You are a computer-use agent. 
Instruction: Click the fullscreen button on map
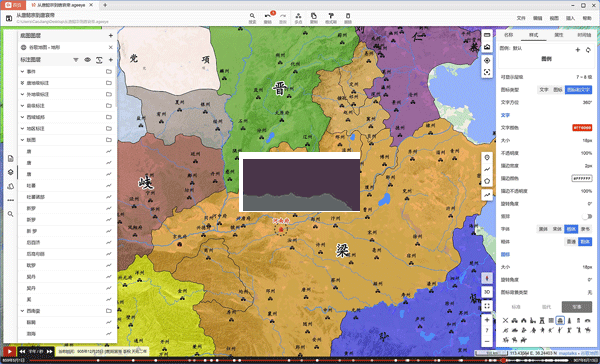point(487,306)
